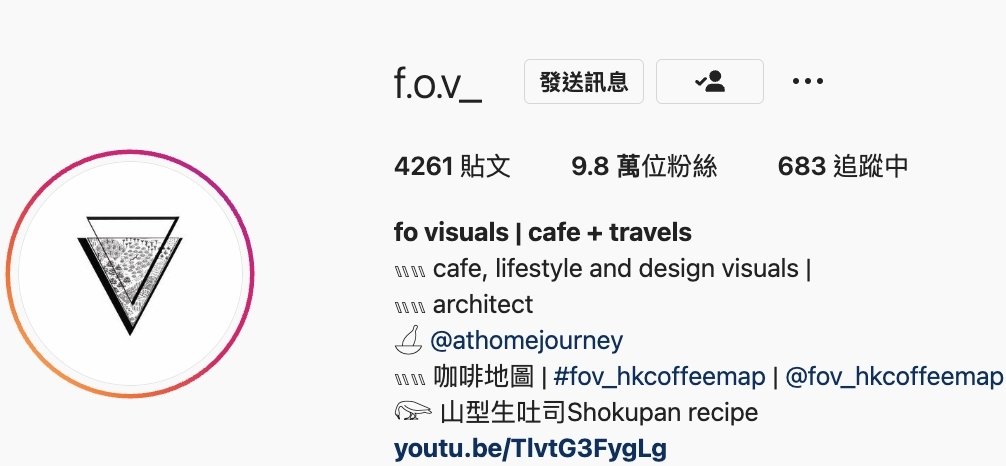View the 4261 貼文 posts count
1006x466 pixels.
[x=452, y=167]
